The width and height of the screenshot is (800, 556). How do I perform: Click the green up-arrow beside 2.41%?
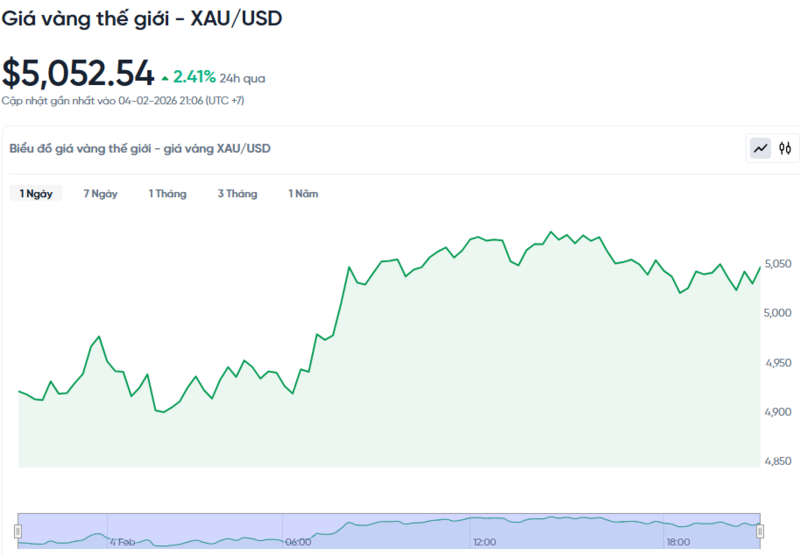(x=165, y=76)
